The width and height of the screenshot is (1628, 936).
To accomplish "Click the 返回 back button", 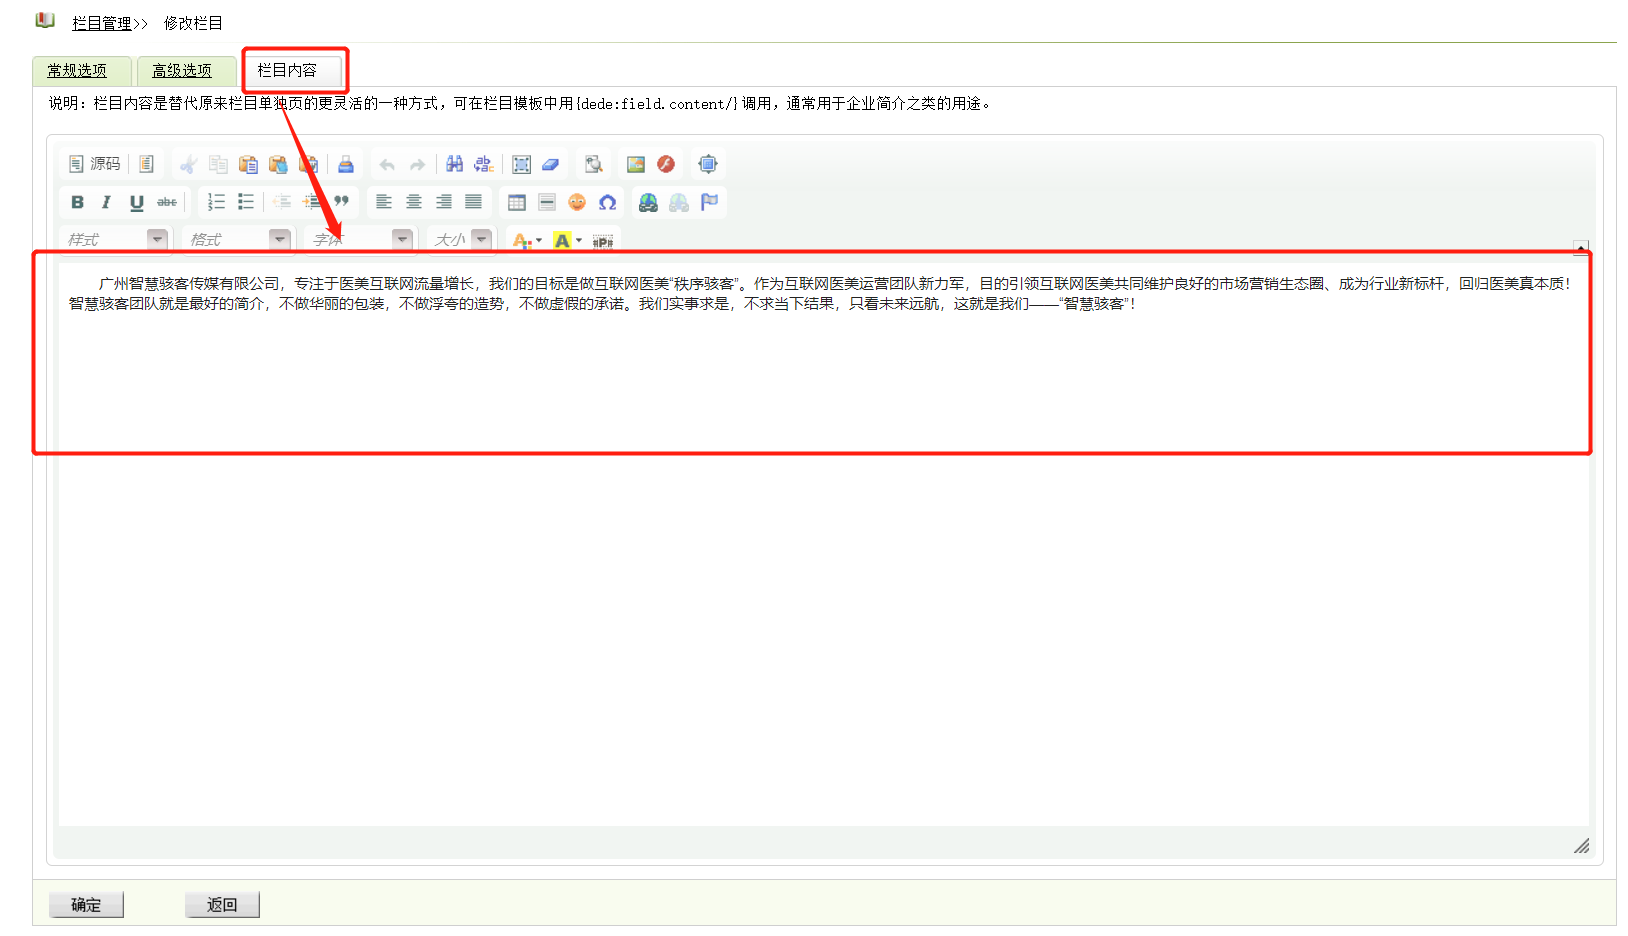I will pyautogui.click(x=222, y=905).
